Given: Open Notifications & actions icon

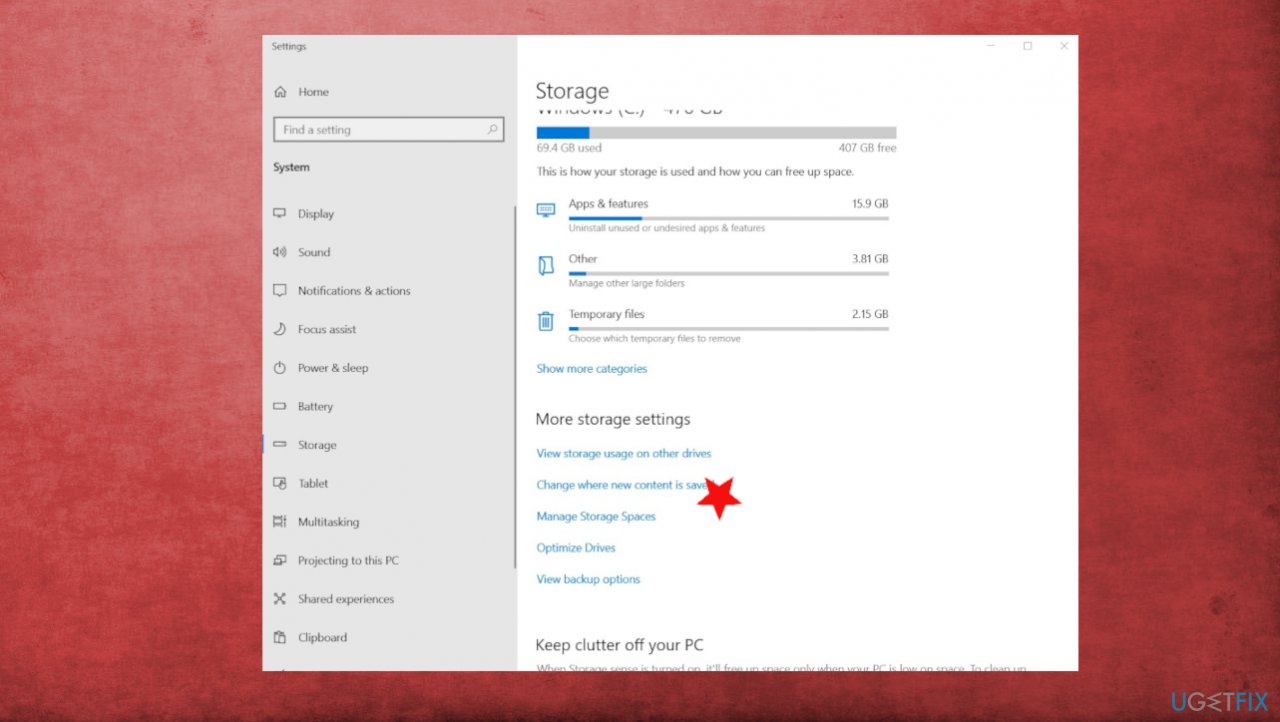Looking at the screenshot, I should (x=280, y=291).
